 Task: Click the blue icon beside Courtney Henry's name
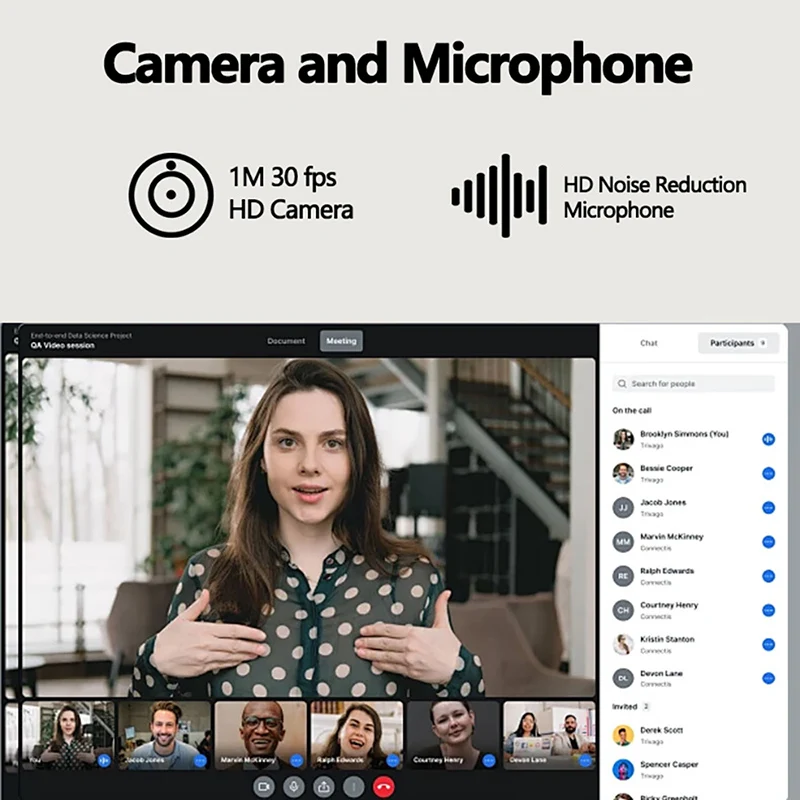coord(768,610)
